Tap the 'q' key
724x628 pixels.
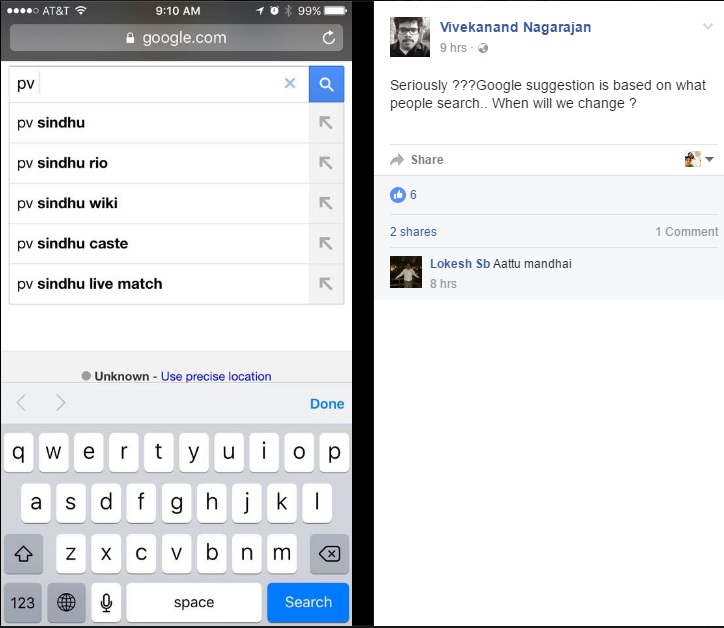(18, 452)
